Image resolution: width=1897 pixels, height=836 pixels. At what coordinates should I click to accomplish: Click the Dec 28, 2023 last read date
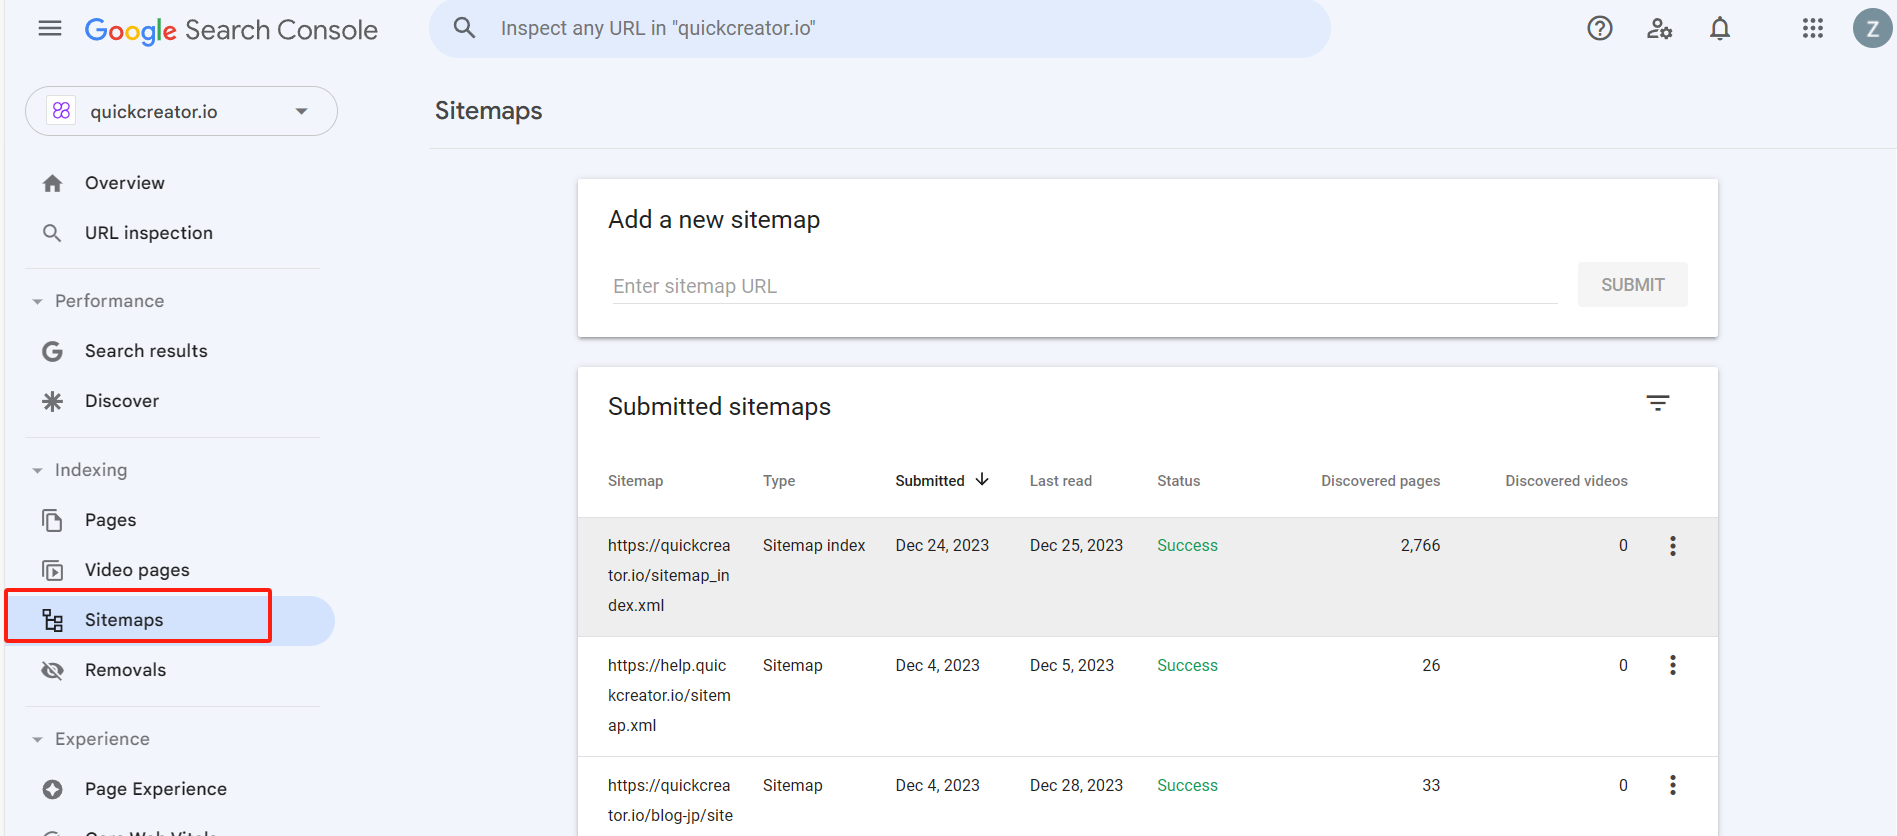[1076, 786]
